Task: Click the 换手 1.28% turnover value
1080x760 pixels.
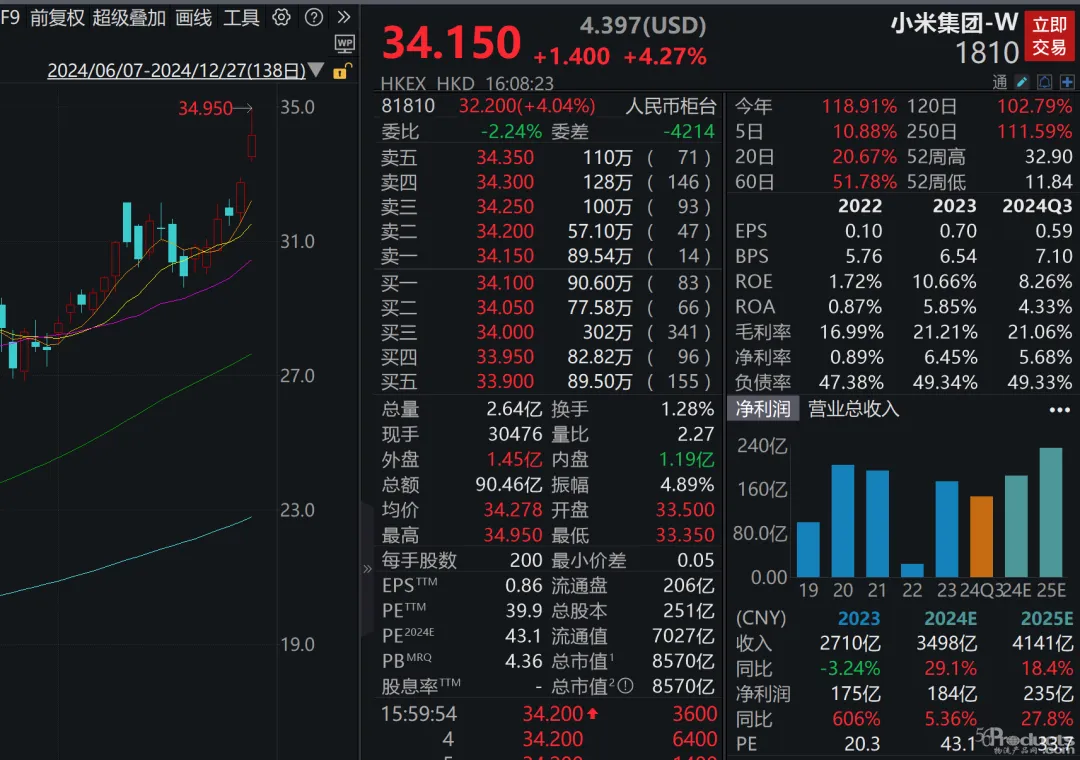Action: click(x=687, y=409)
